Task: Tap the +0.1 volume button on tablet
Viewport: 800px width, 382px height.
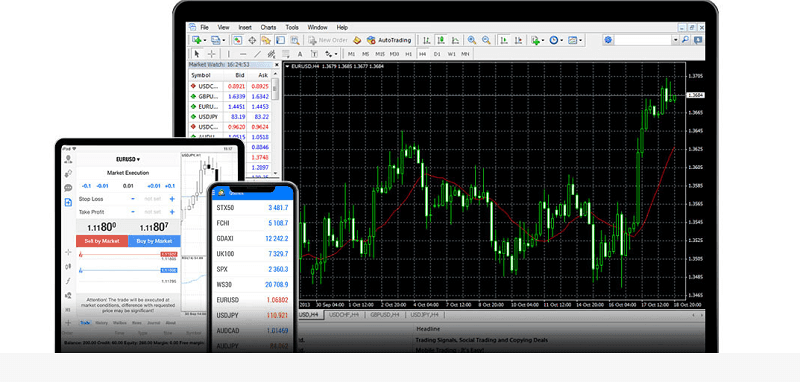Action: [169, 186]
